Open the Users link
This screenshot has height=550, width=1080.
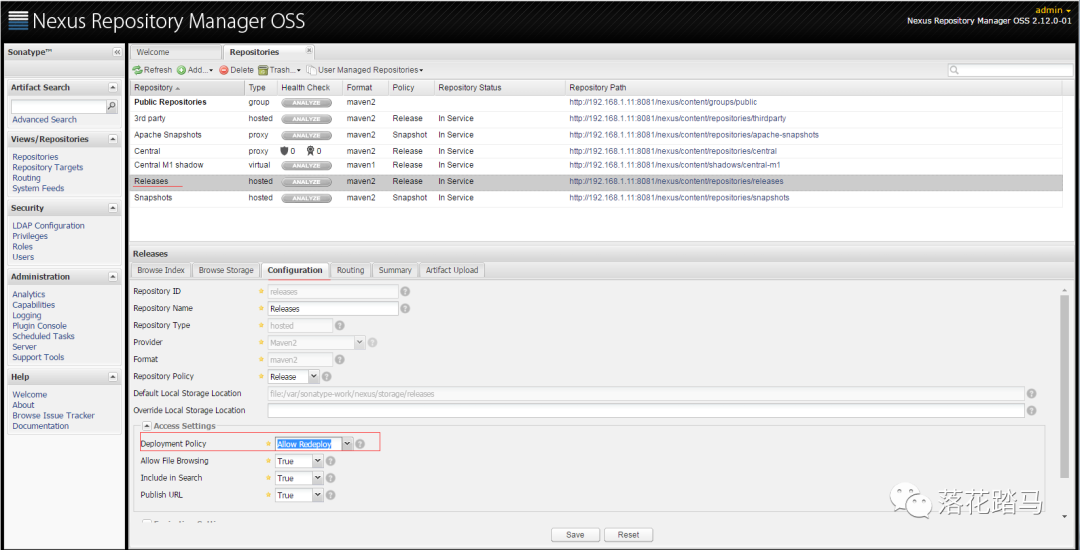coord(23,257)
